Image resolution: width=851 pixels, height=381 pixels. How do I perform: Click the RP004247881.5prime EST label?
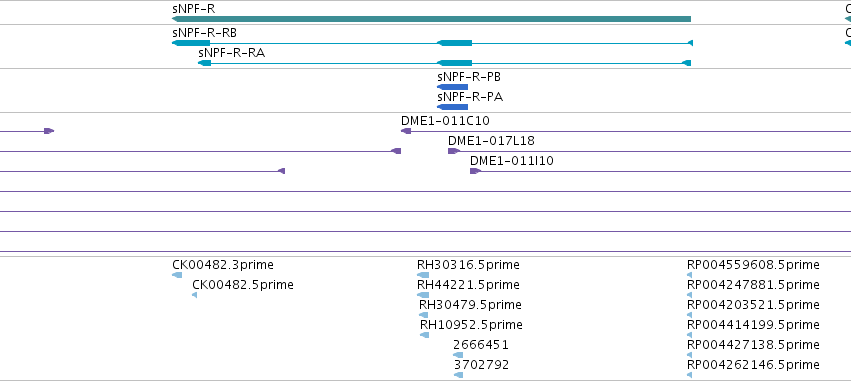(x=753, y=285)
